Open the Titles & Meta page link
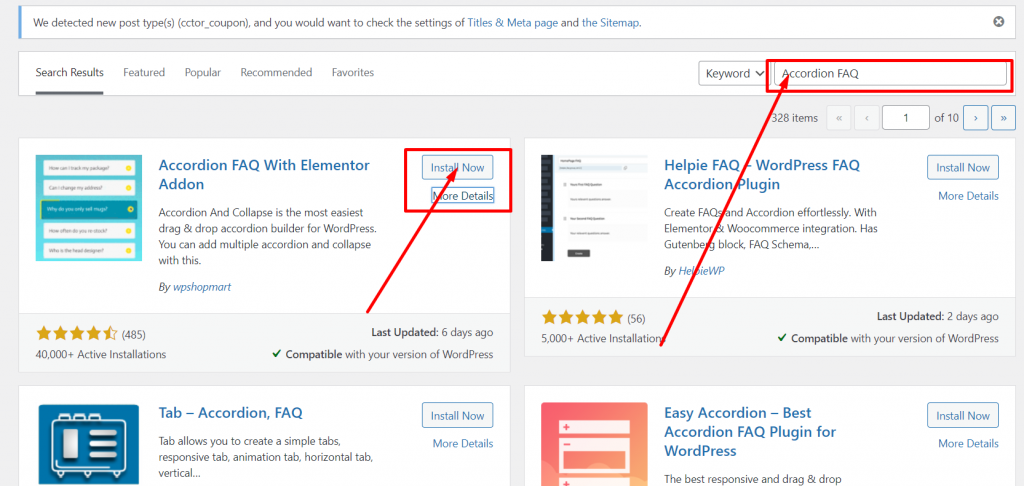The height and width of the screenshot is (486, 1024). tap(513, 22)
